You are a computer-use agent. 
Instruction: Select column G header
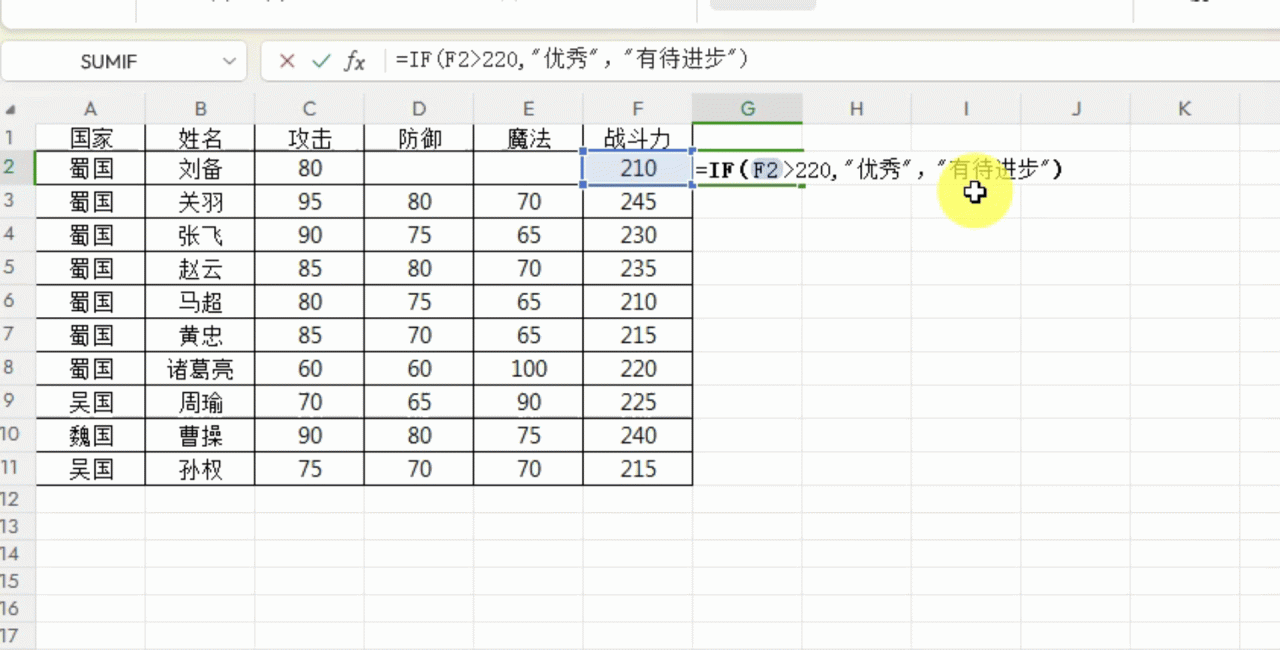coord(747,109)
